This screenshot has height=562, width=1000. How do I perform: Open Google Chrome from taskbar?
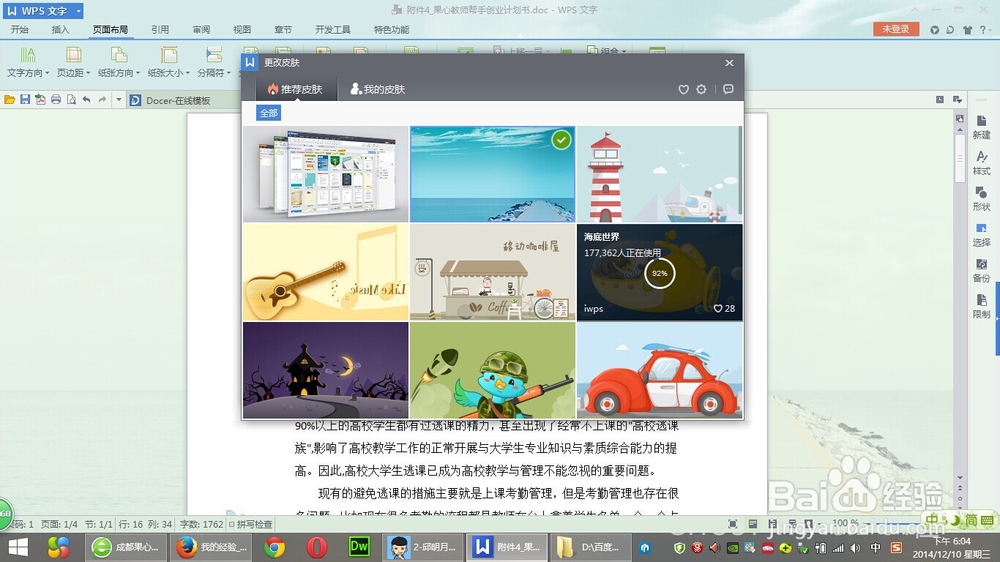pos(275,547)
